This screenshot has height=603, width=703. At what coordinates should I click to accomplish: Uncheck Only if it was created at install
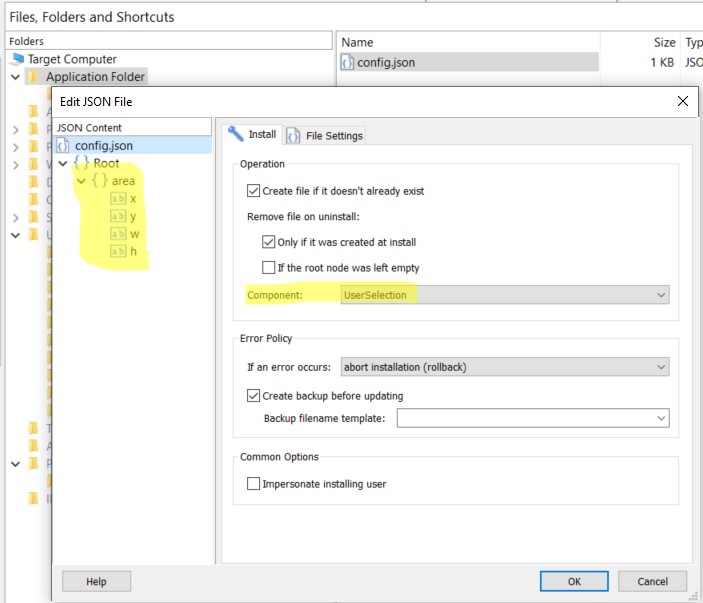coord(268,242)
